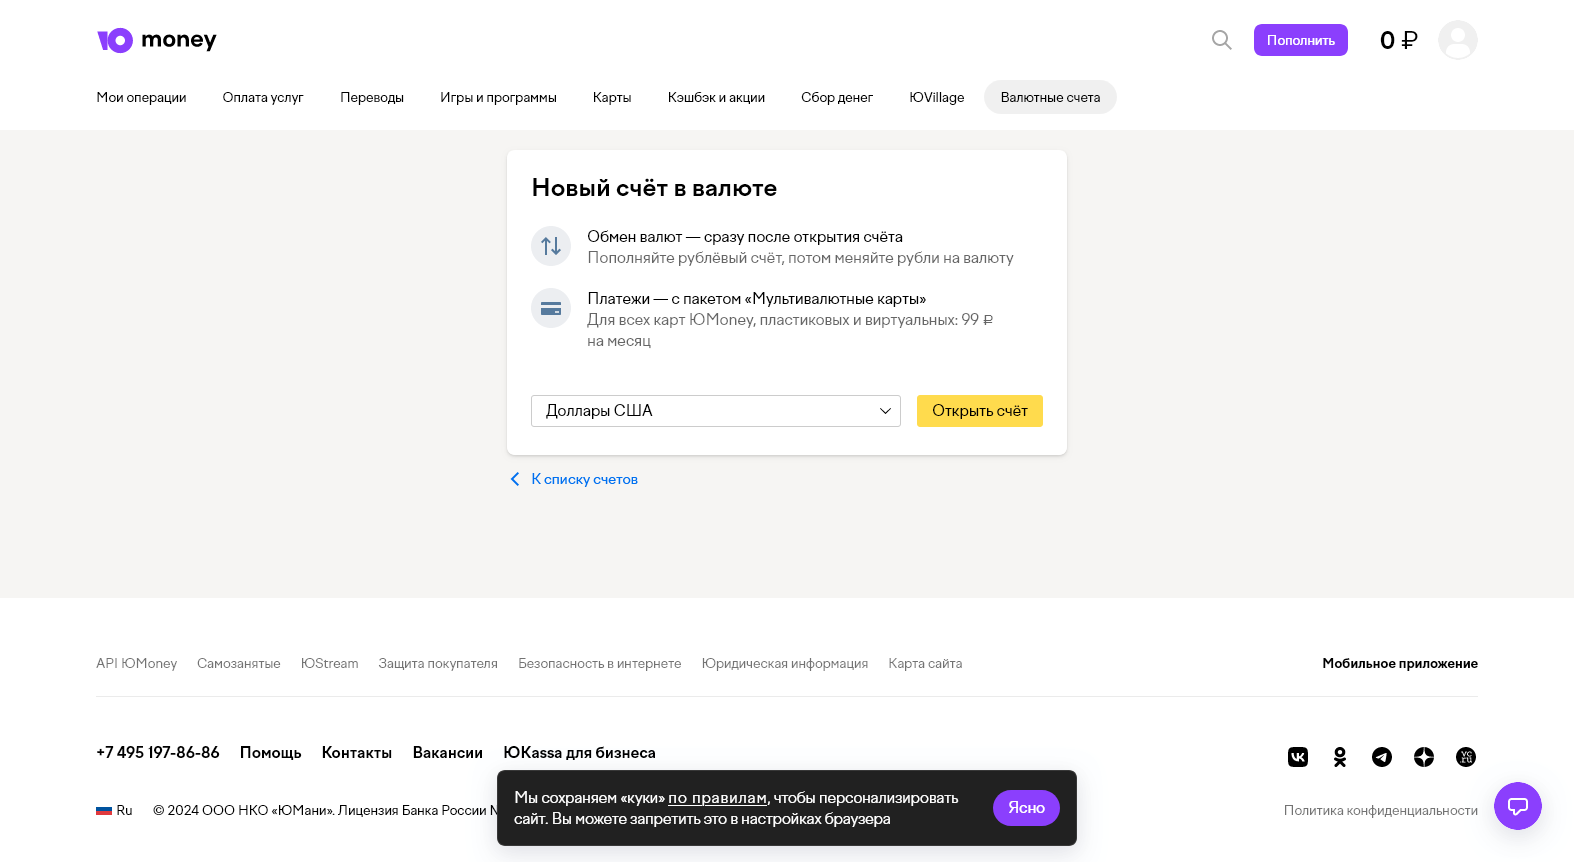Image resolution: width=1574 pixels, height=862 pixels.
Task: Open the «Контакты» footer link
Action: pyautogui.click(x=357, y=752)
